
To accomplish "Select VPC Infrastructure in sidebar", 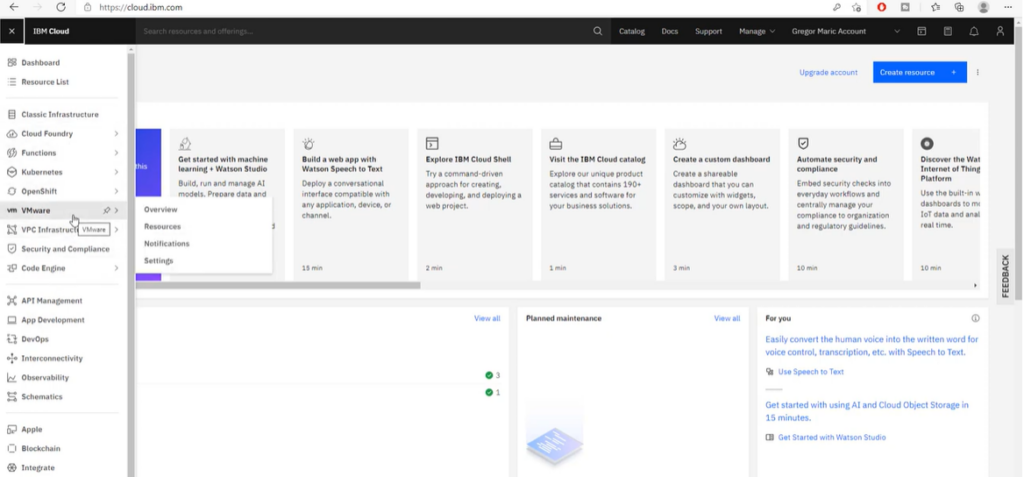I will [49, 230].
